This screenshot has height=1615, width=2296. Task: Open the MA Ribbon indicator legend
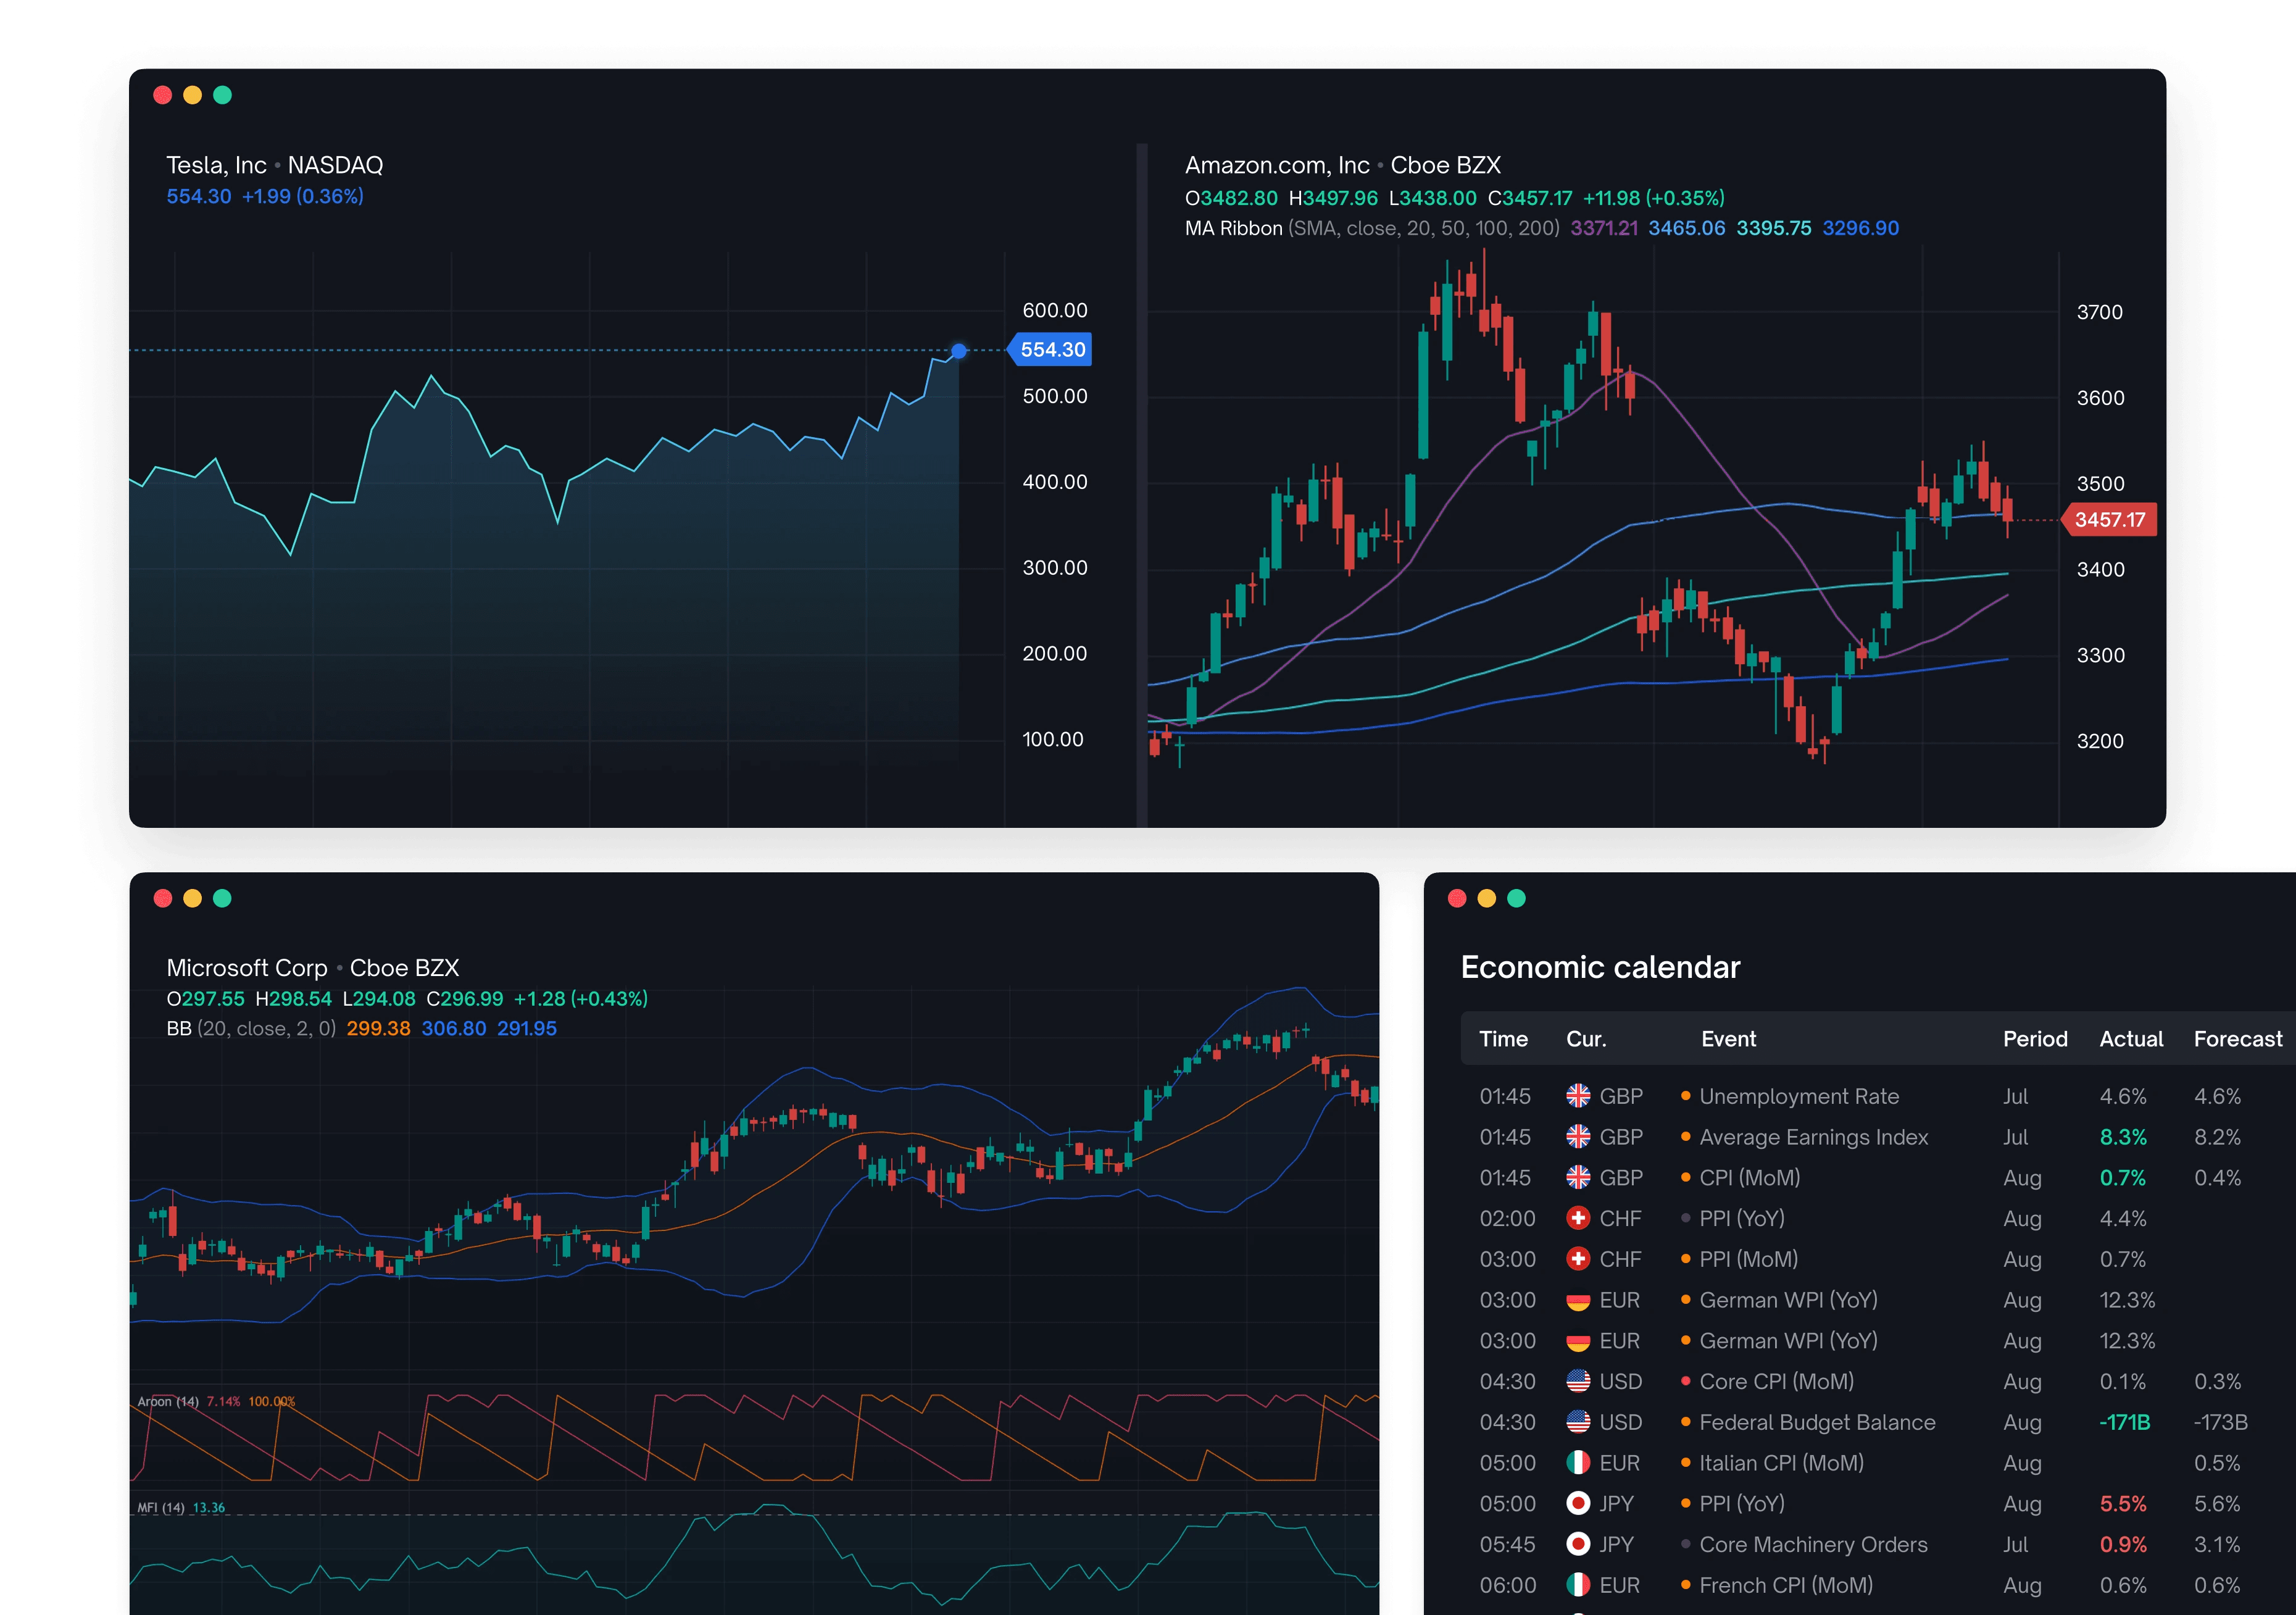pyautogui.click(x=1233, y=228)
